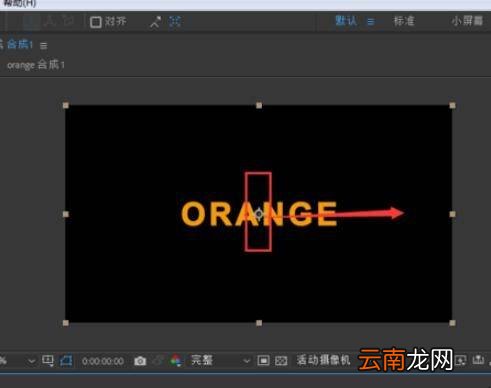Click the icon right of the watermark
This screenshot has width=491, height=388.
click(461, 360)
